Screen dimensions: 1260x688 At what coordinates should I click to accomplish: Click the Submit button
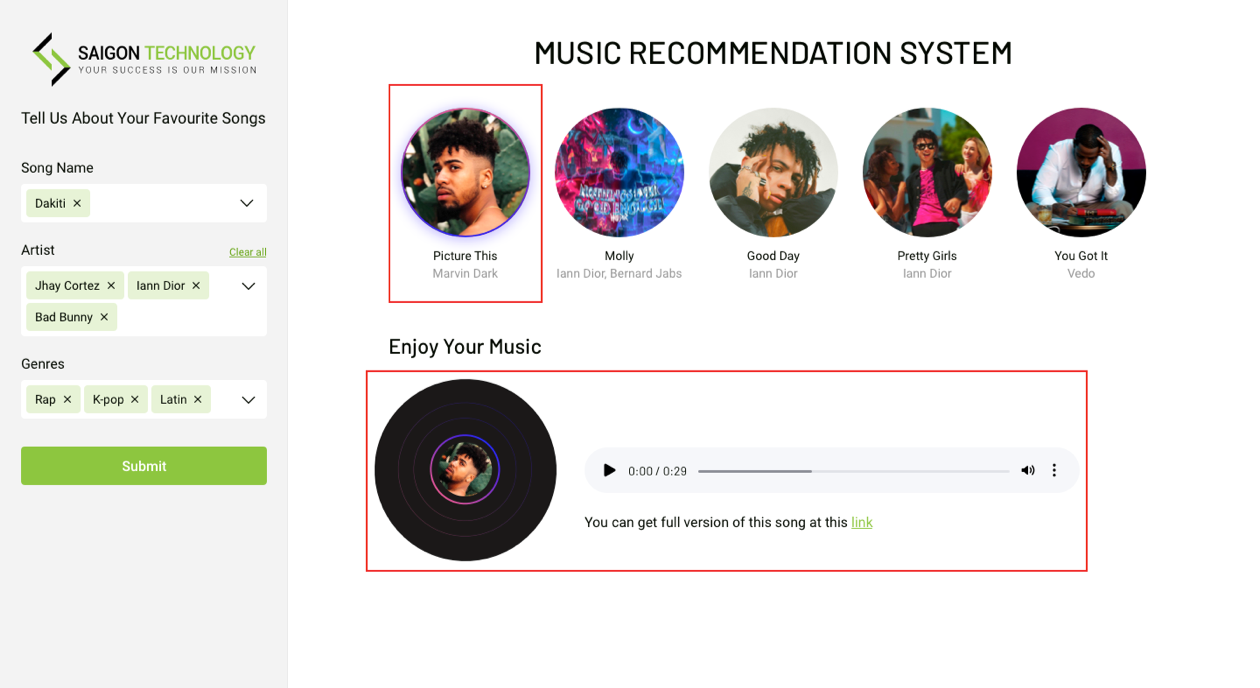coord(144,466)
